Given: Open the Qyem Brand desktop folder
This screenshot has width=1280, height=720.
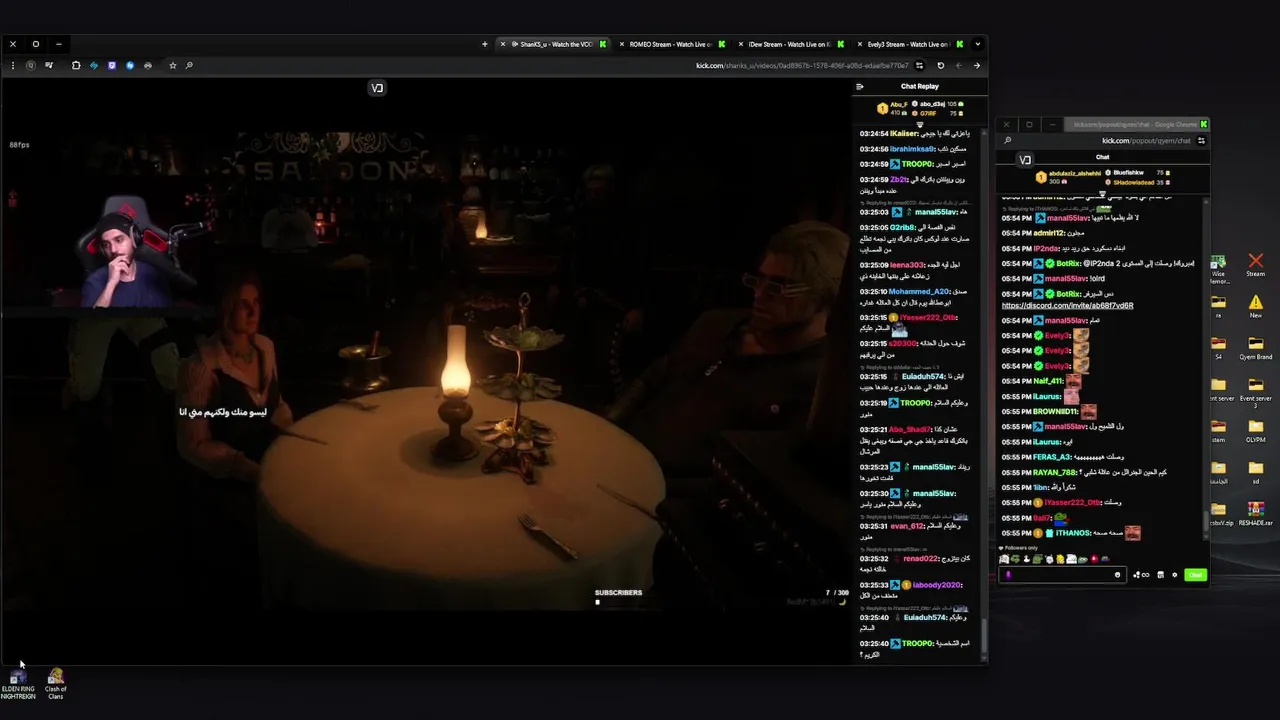Looking at the screenshot, I should pyautogui.click(x=1256, y=346).
